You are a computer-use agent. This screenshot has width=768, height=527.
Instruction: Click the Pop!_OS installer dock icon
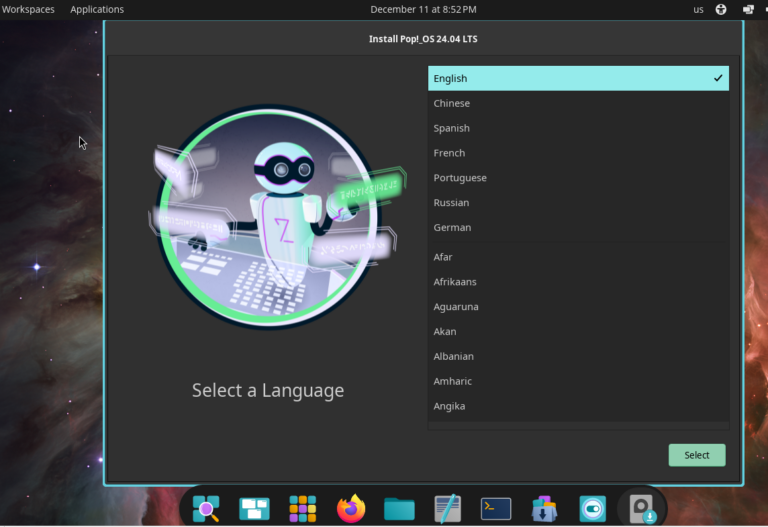point(641,509)
